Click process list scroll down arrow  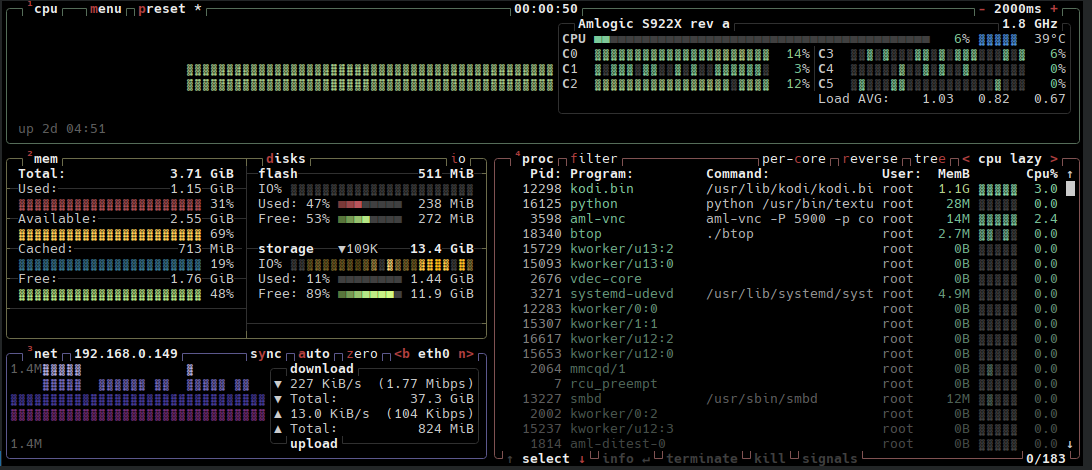click(1070, 444)
